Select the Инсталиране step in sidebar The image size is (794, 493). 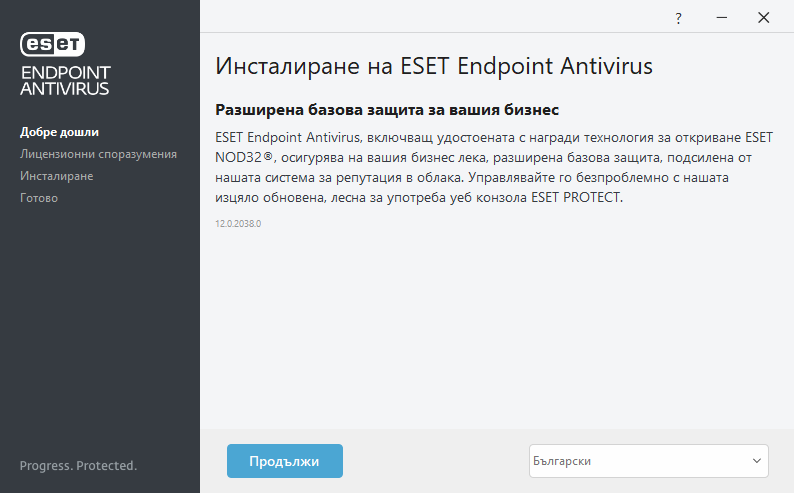[56, 176]
